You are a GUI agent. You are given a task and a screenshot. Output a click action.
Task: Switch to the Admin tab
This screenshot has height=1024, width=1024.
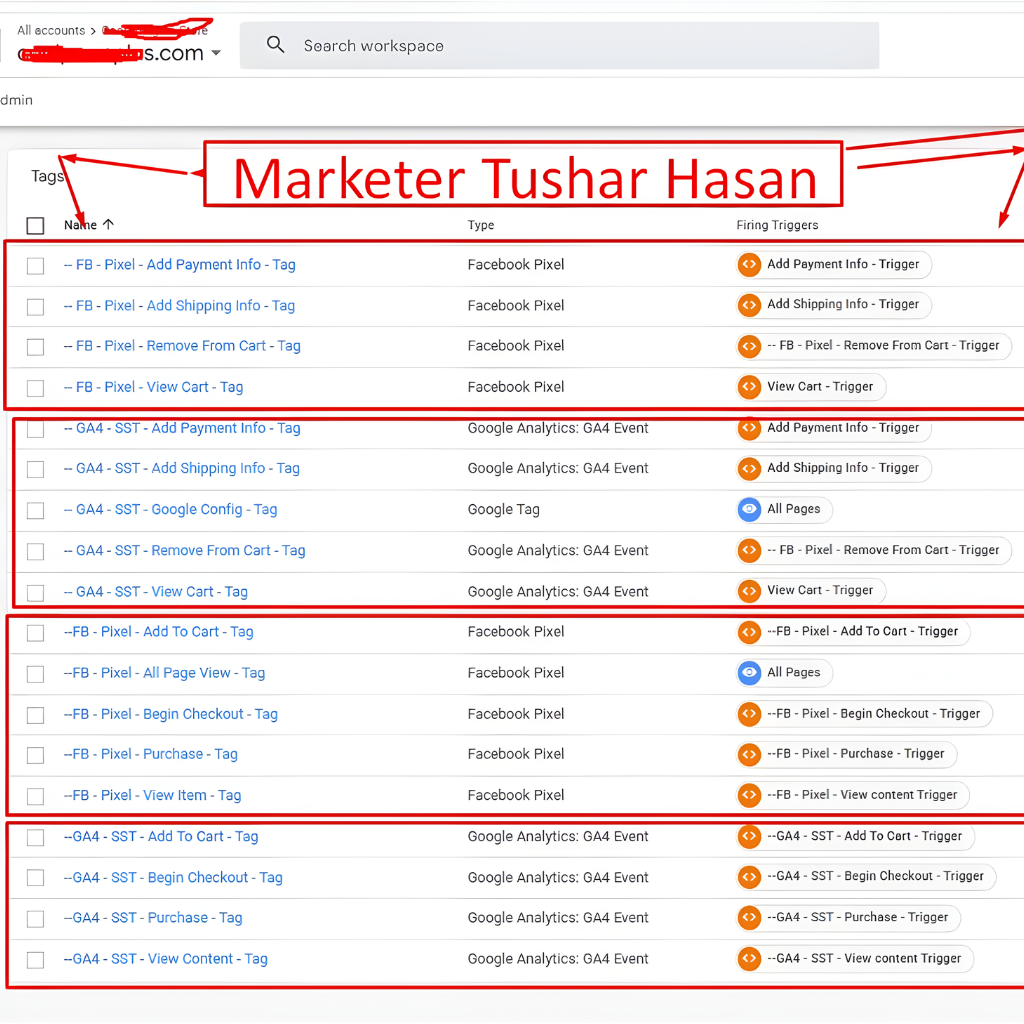pyautogui.click(x=16, y=100)
